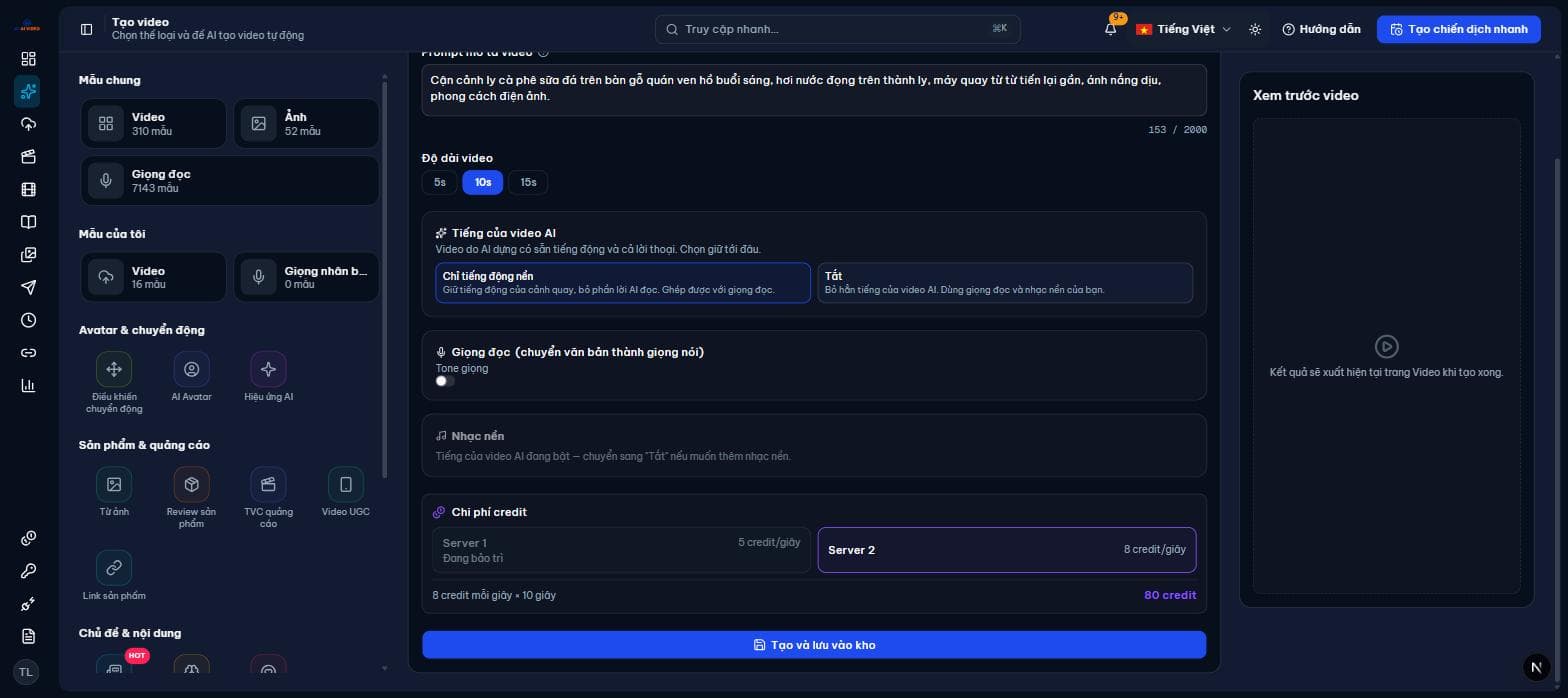Focus the Truy cập nhanh search field
The image size is (1568, 698).
tap(838, 29)
